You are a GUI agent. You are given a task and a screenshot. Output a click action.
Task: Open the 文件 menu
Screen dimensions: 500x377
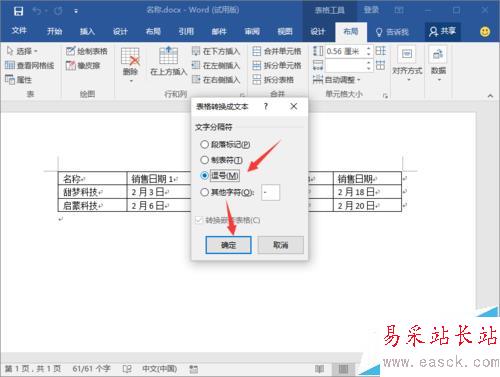(x=19, y=31)
